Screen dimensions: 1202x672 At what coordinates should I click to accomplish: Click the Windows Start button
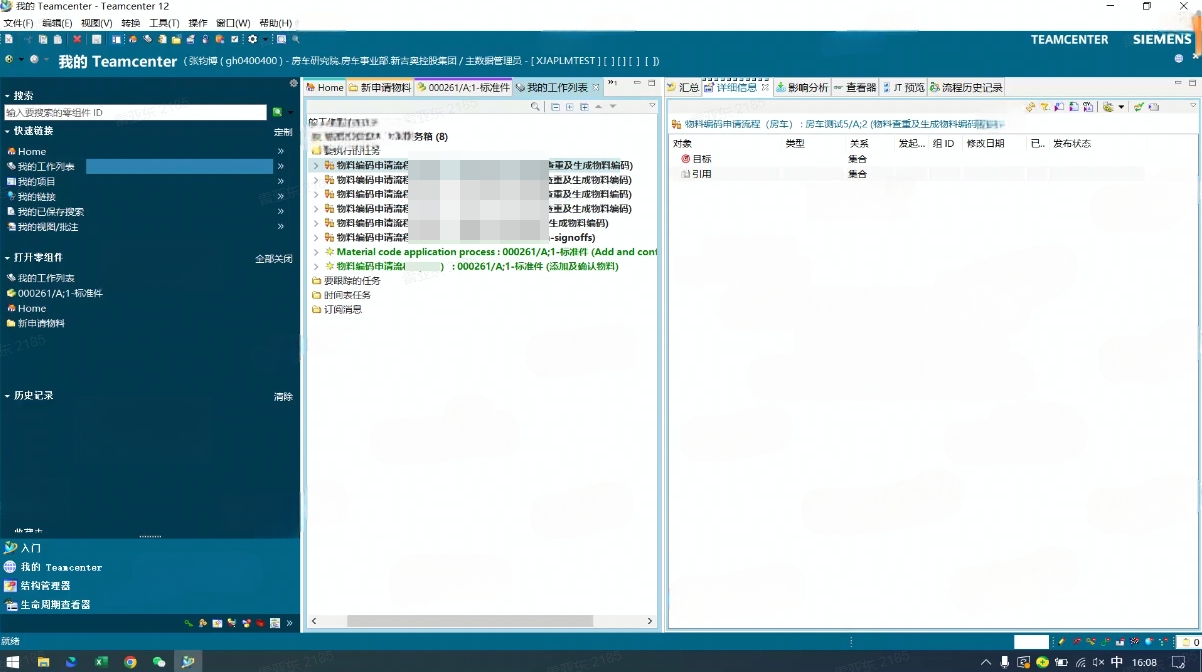(x=14, y=662)
